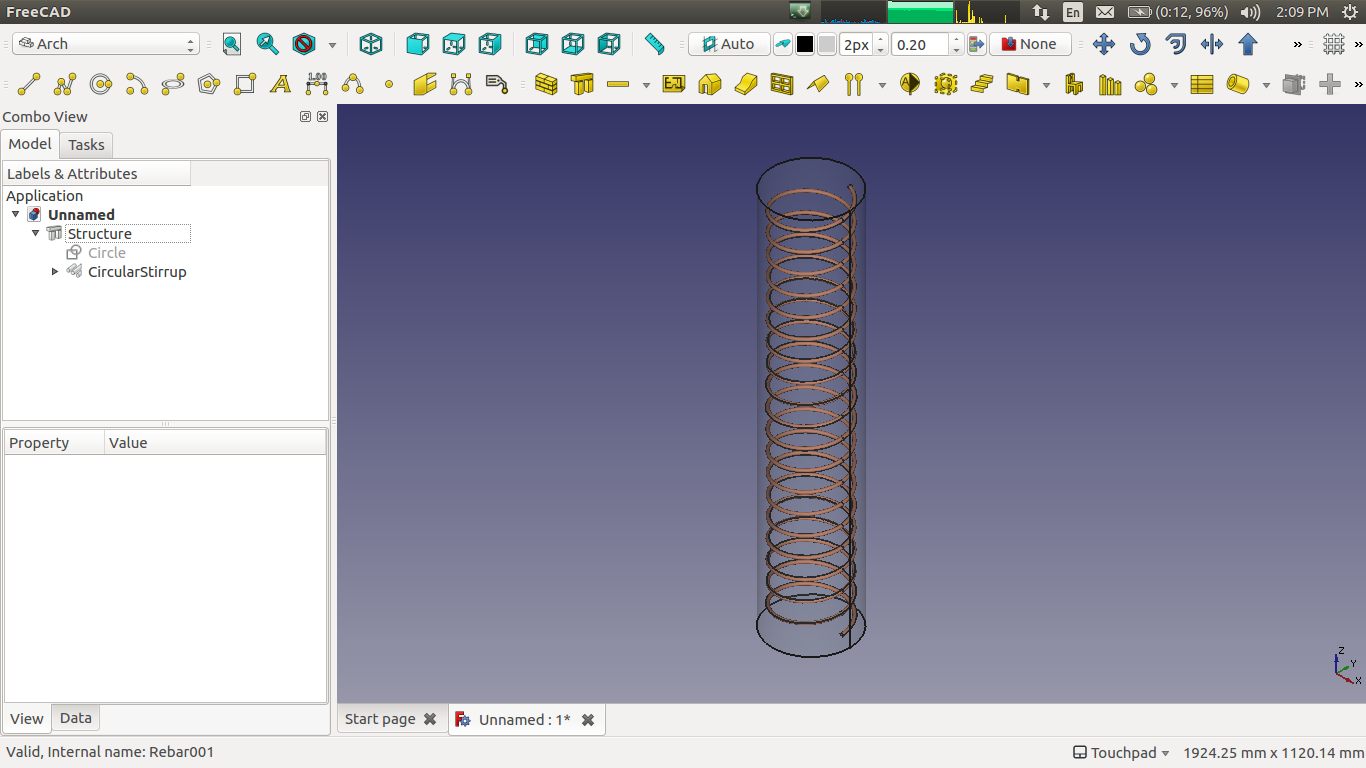The height and width of the screenshot is (768, 1366).
Task: Select the Draft Text tool
Action: coord(281,84)
